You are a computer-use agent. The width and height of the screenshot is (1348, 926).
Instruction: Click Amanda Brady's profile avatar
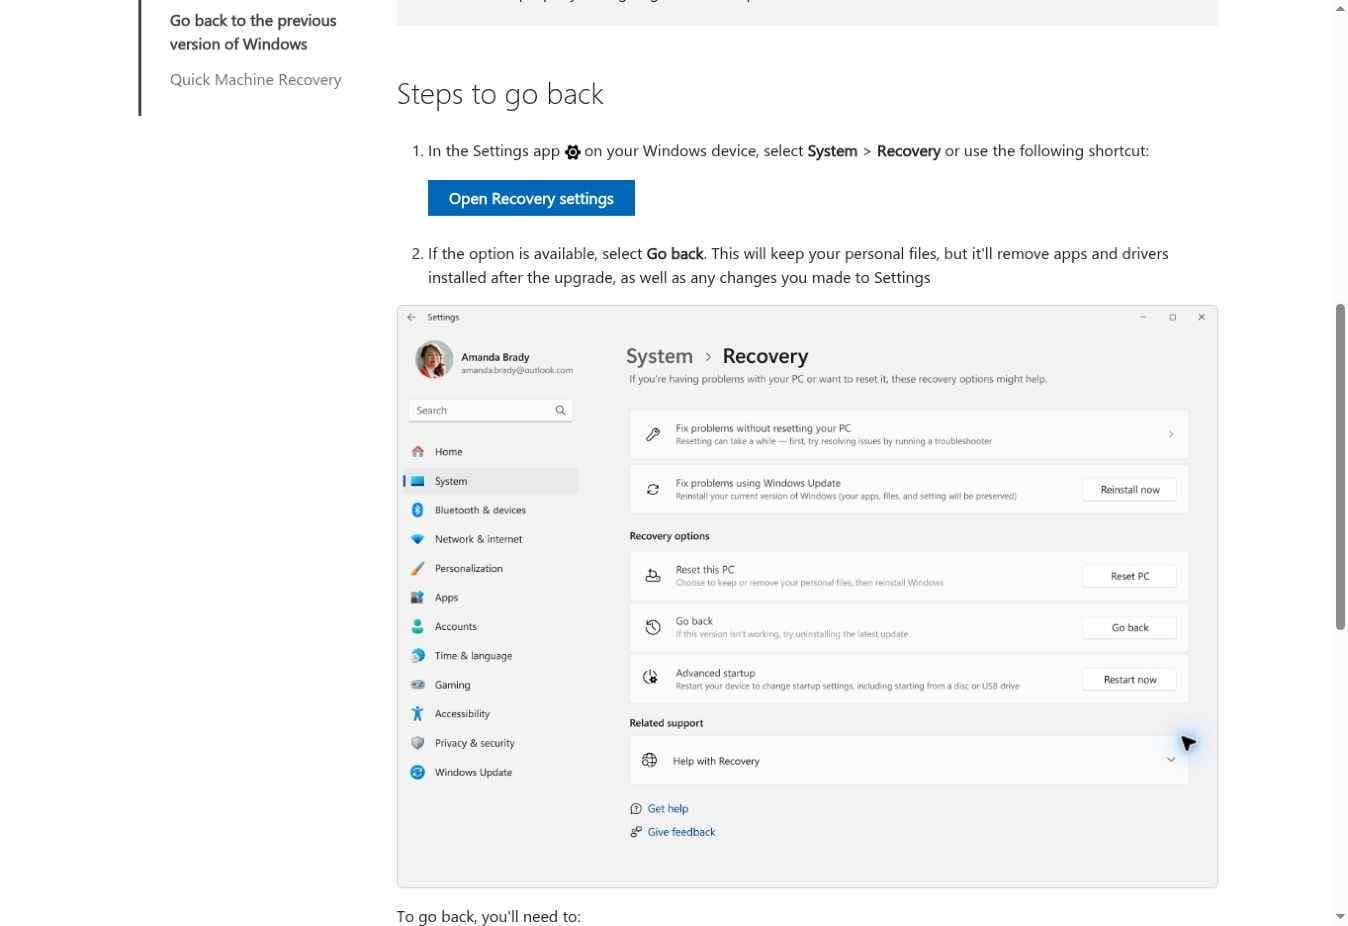[x=434, y=360]
